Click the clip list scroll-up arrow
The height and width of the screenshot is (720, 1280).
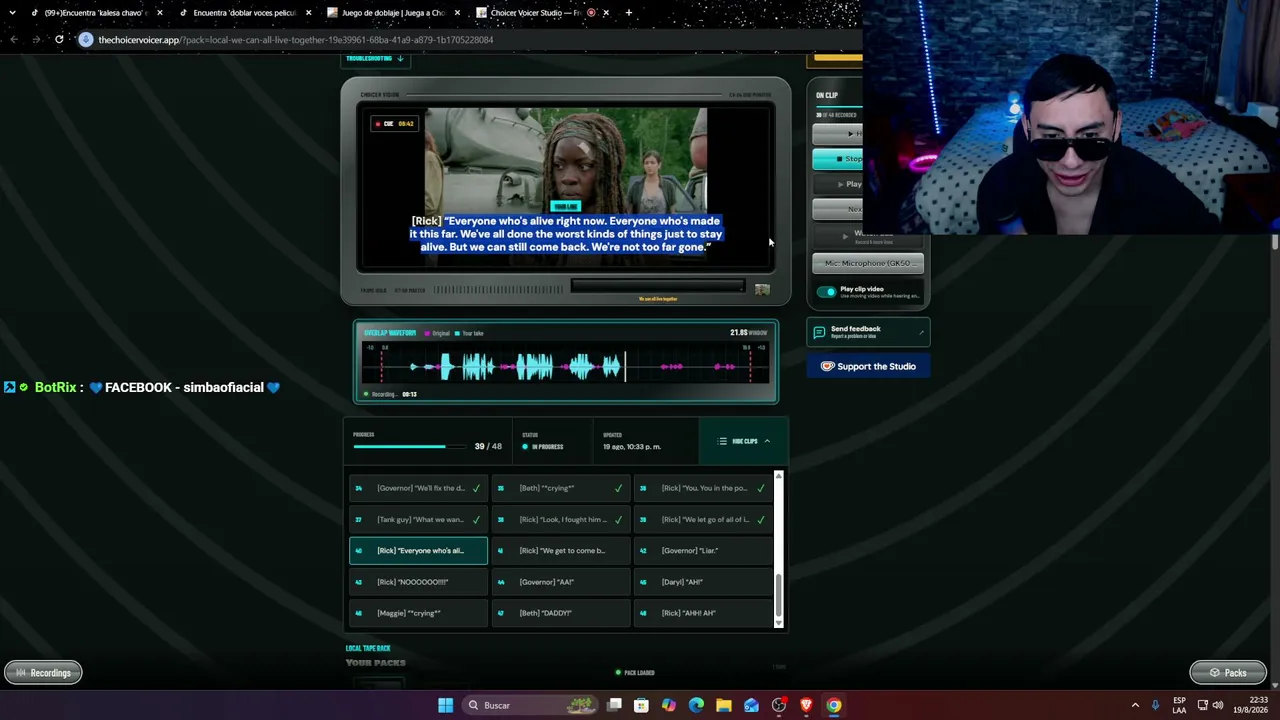(x=779, y=477)
